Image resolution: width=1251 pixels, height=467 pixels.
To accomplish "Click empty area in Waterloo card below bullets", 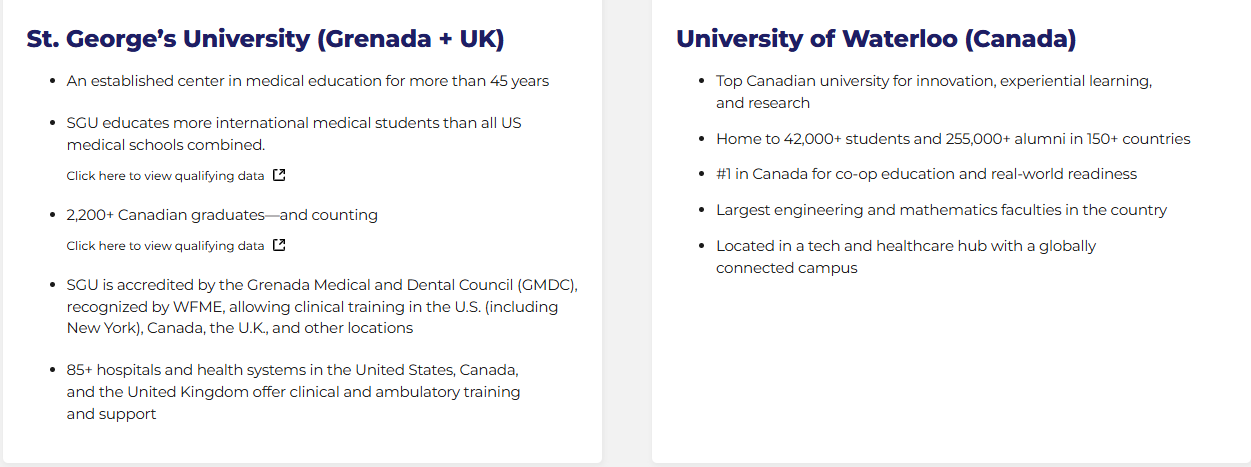I will tap(950, 370).
